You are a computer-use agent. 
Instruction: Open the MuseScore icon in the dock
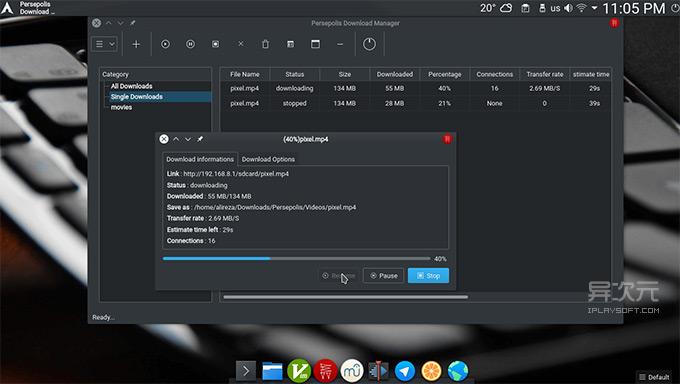(352, 371)
